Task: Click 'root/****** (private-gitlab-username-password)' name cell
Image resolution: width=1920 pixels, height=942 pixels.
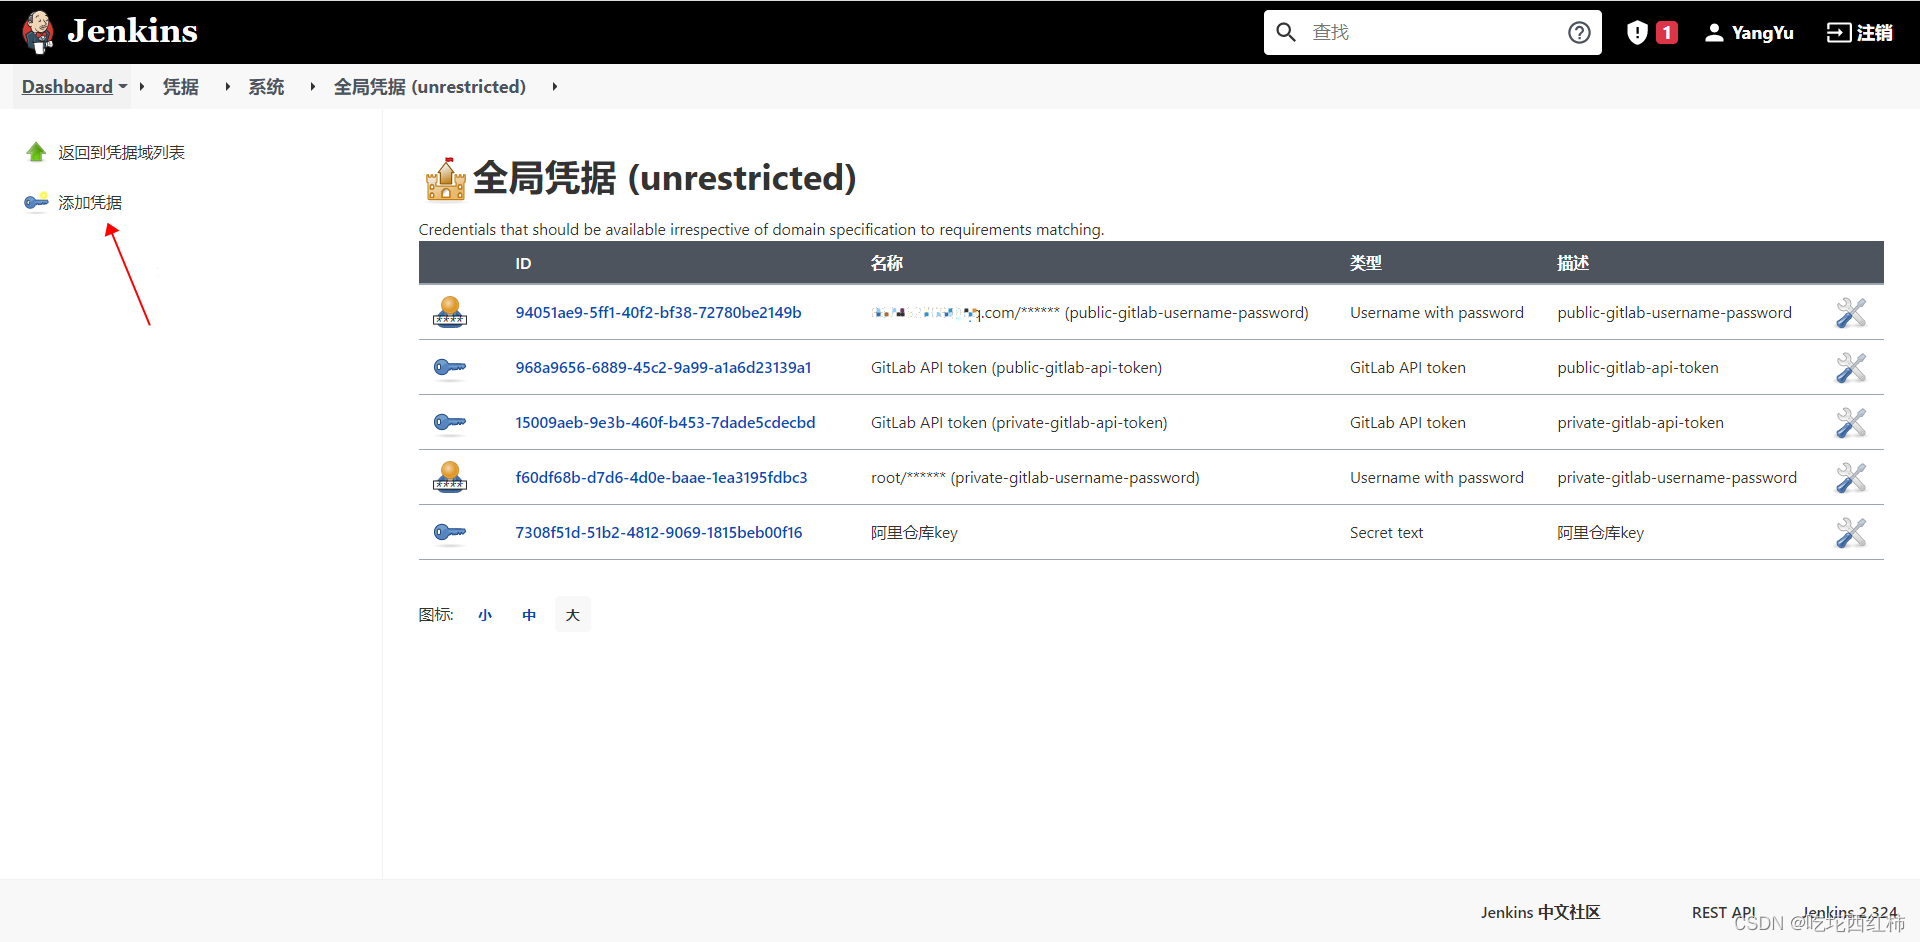Action: tap(1035, 477)
